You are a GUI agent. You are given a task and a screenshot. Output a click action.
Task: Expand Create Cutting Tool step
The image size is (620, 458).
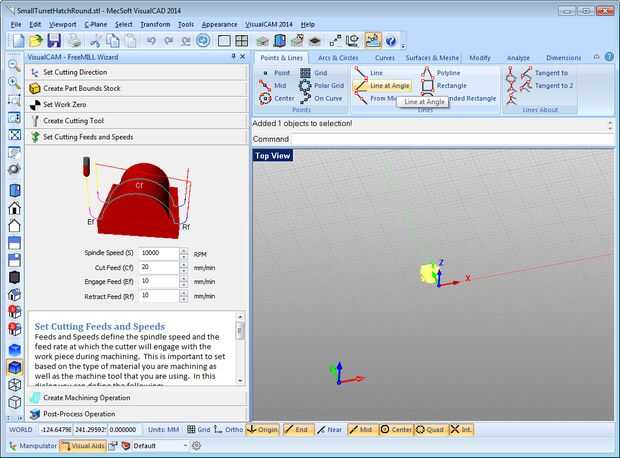(136, 121)
